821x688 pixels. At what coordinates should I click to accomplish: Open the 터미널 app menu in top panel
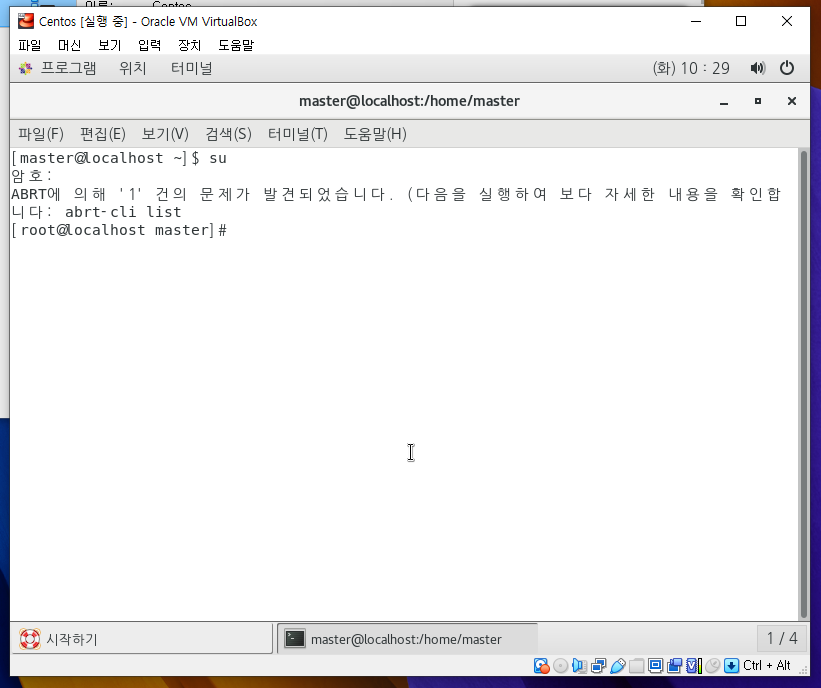click(x=192, y=68)
